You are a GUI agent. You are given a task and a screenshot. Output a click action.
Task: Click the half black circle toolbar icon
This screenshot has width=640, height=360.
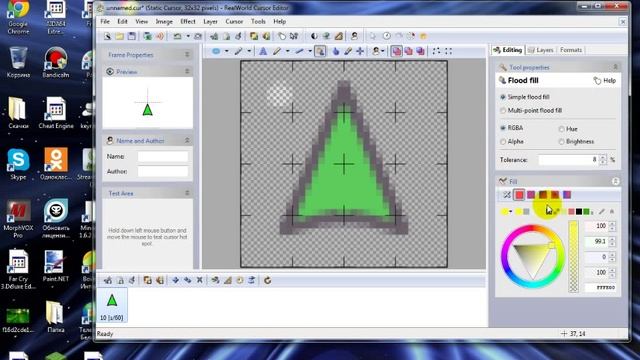tap(314, 36)
